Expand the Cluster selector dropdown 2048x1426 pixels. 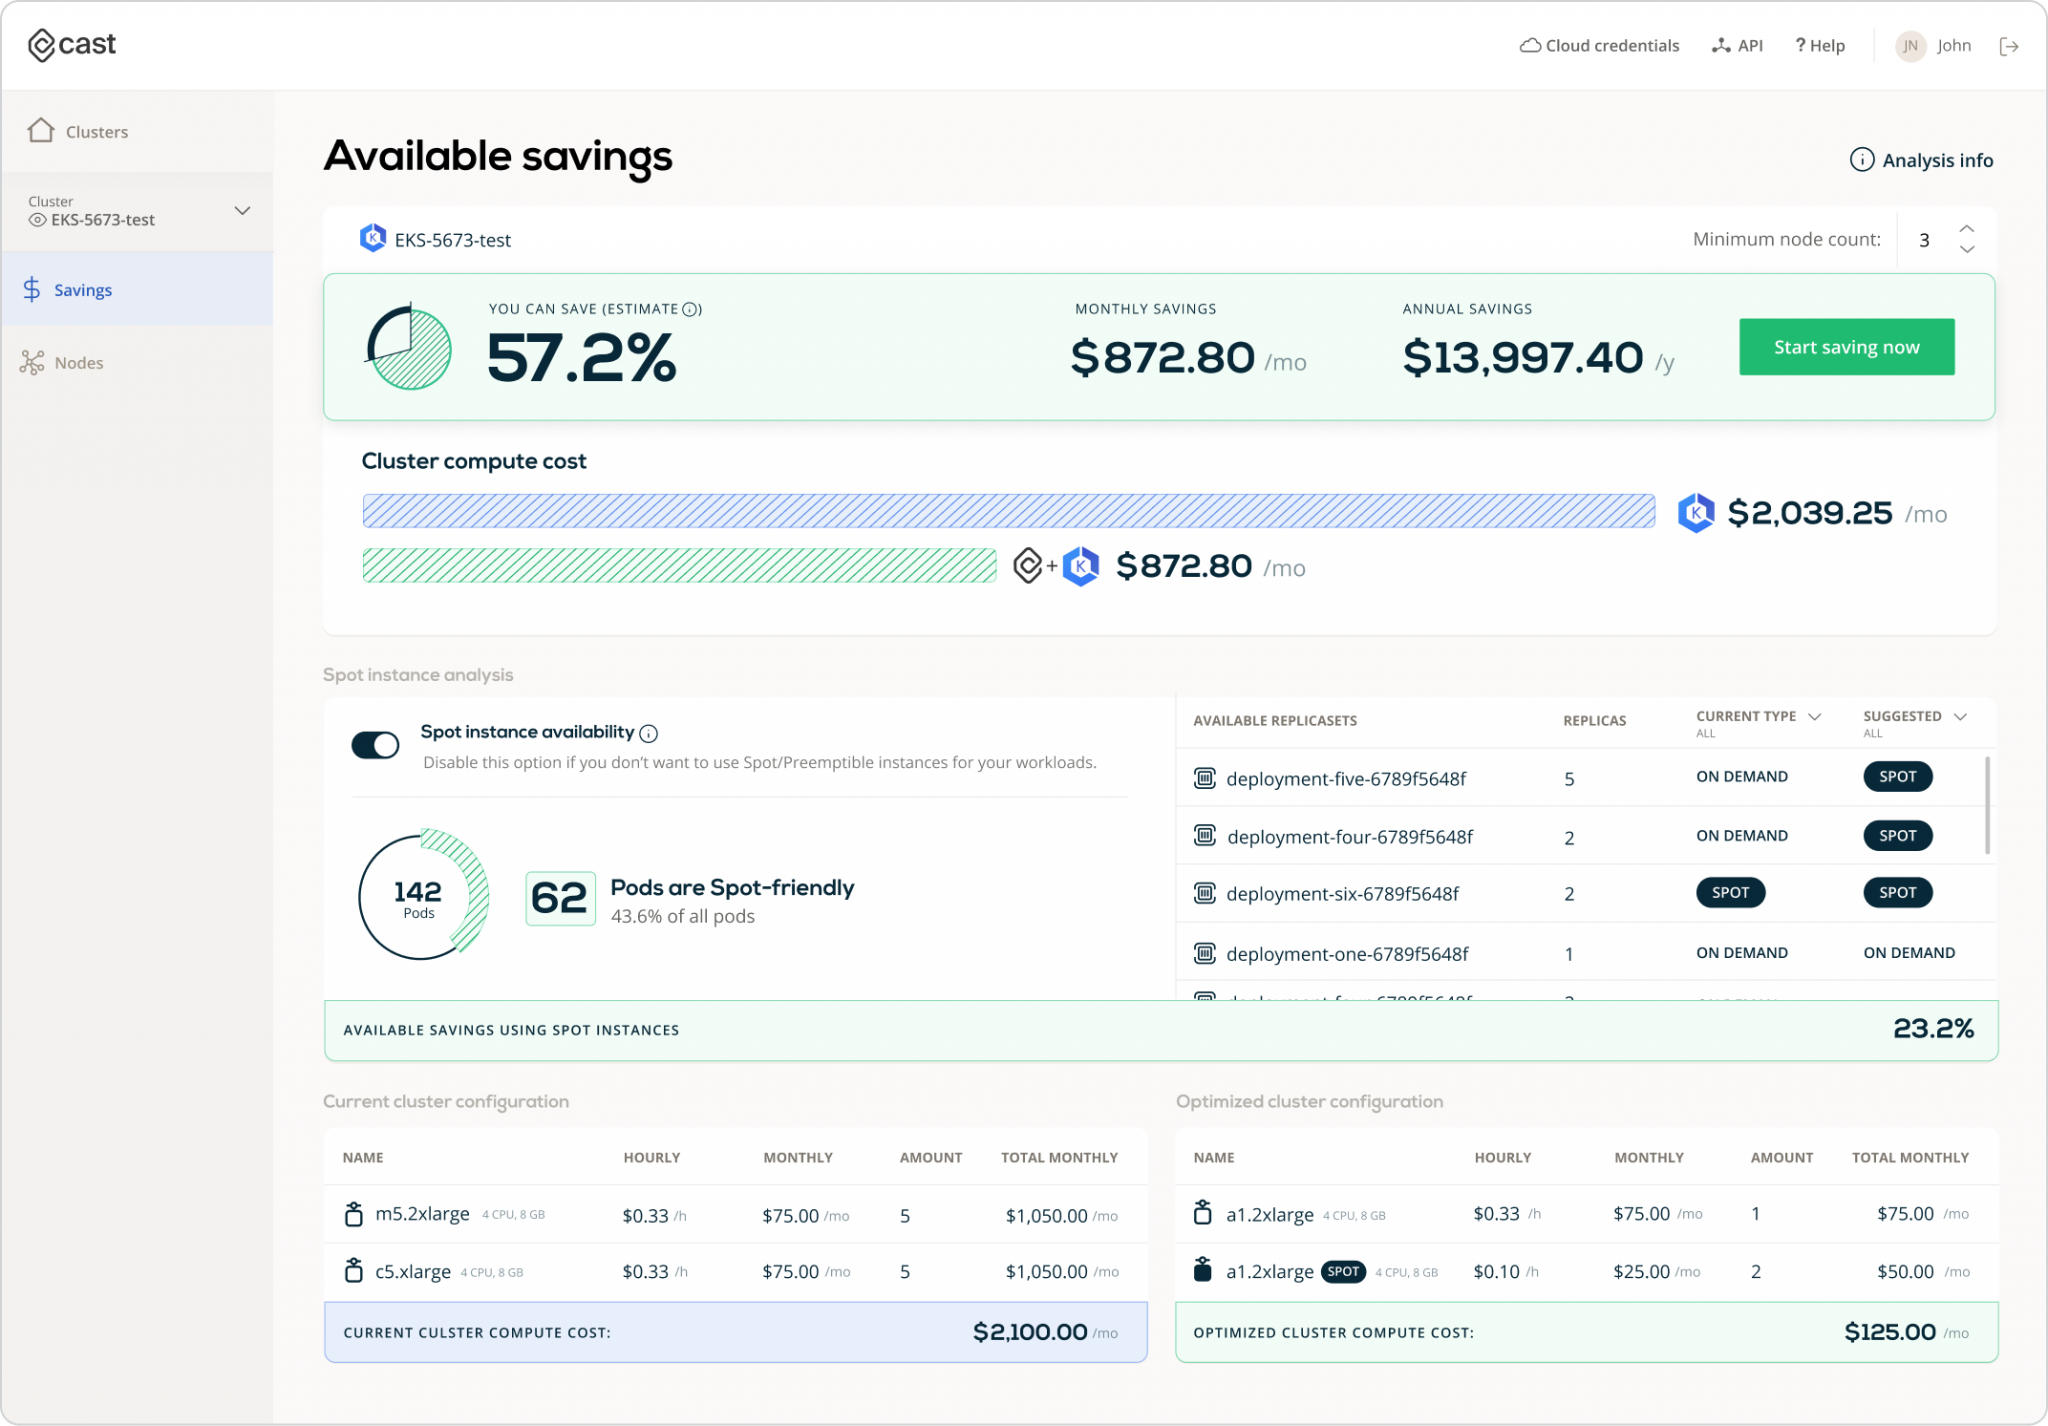pos(242,211)
